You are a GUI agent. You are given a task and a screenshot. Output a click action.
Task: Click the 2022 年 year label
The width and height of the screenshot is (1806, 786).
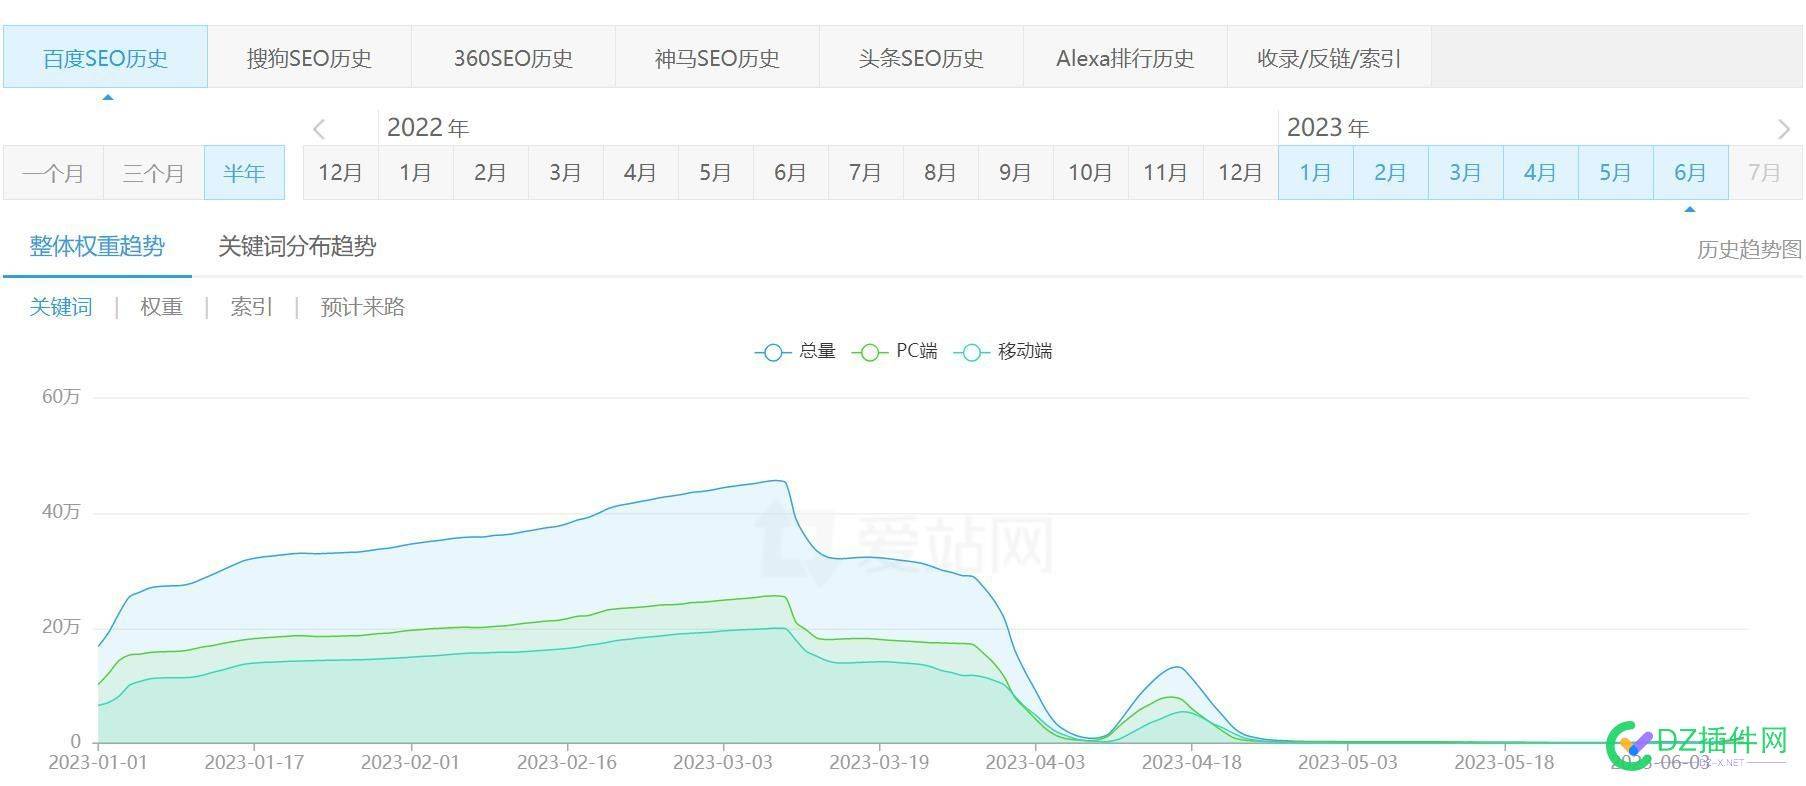[x=428, y=128]
